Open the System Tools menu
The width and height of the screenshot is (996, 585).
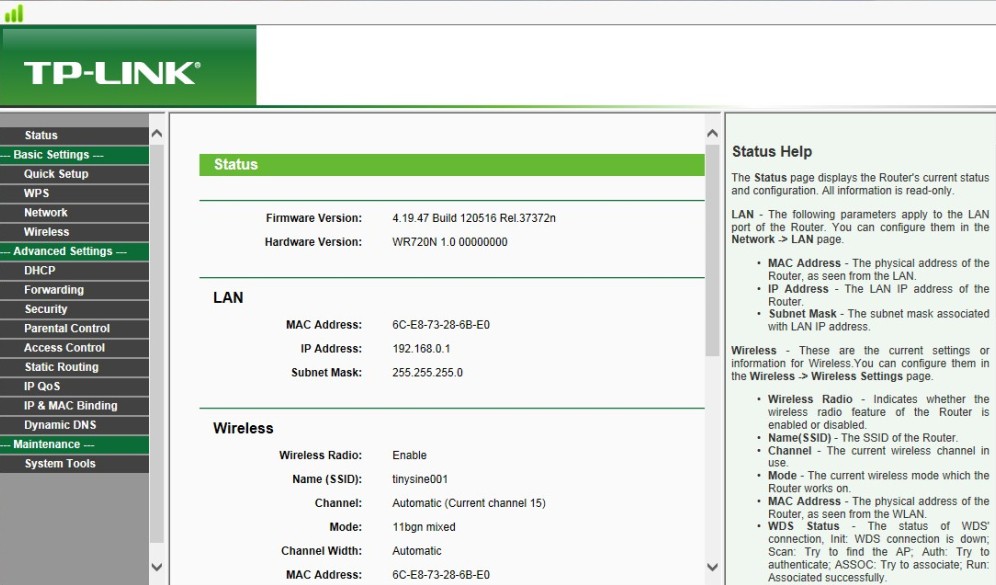pyautogui.click(x=74, y=464)
